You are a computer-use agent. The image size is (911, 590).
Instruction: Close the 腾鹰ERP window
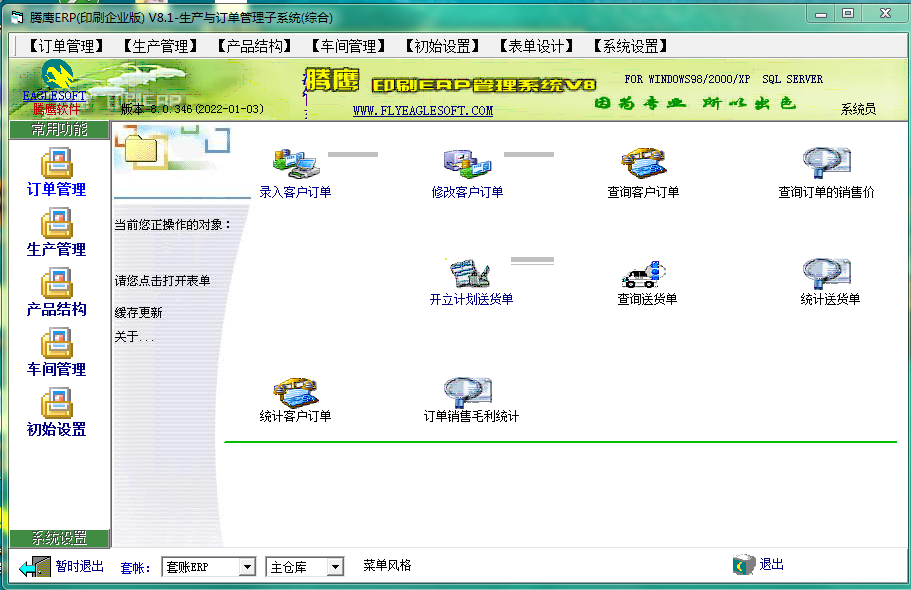885,13
